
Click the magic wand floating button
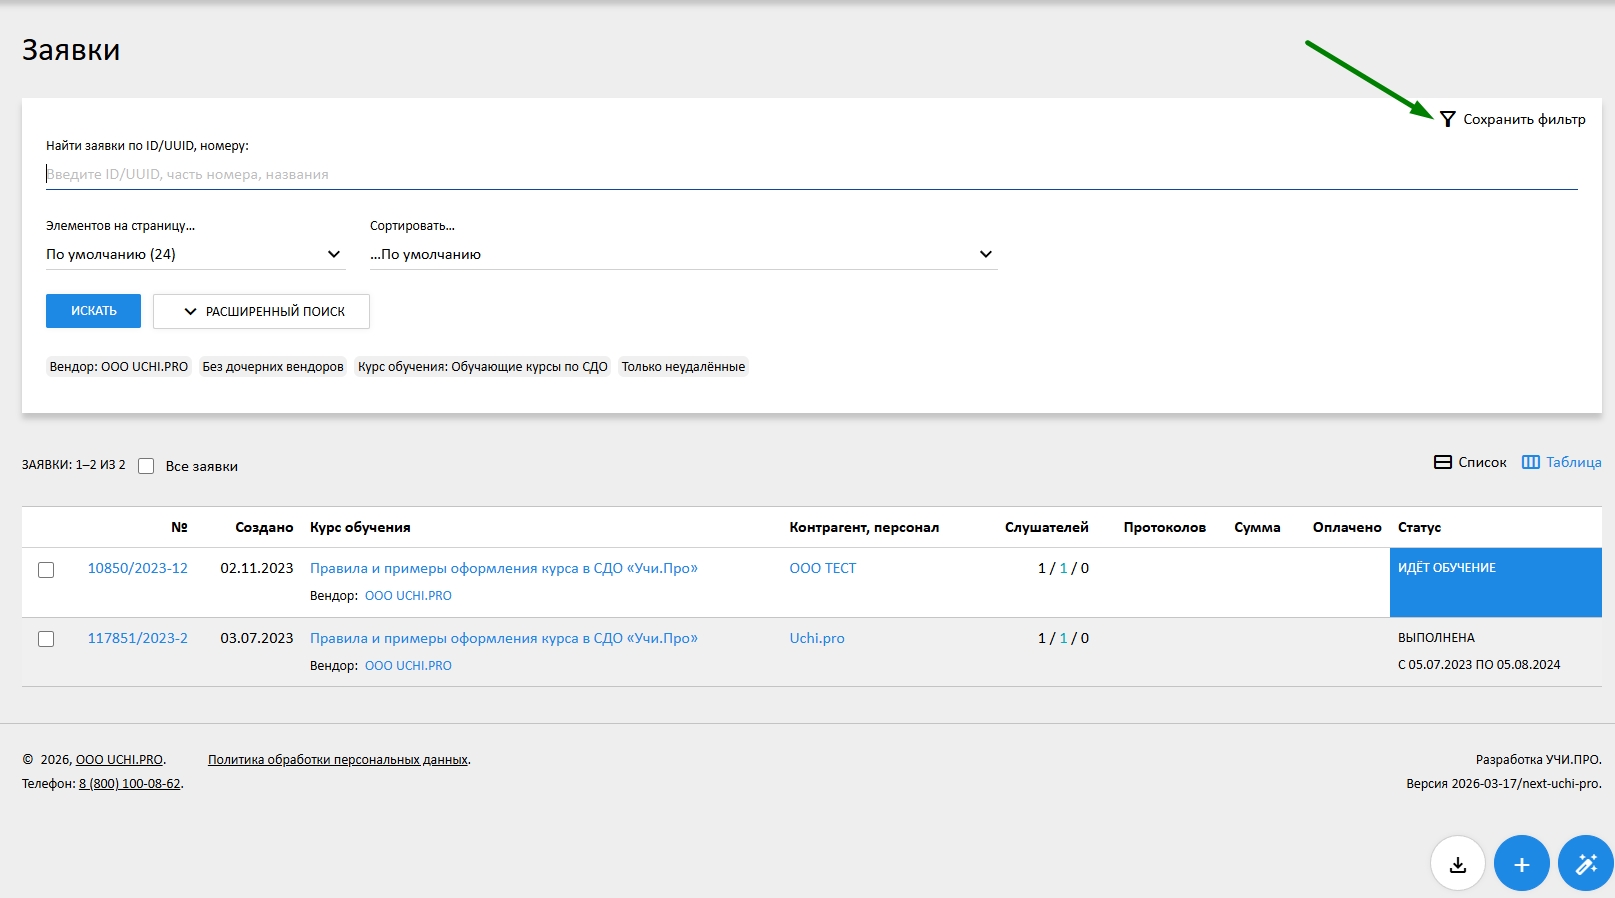tap(1585, 864)
